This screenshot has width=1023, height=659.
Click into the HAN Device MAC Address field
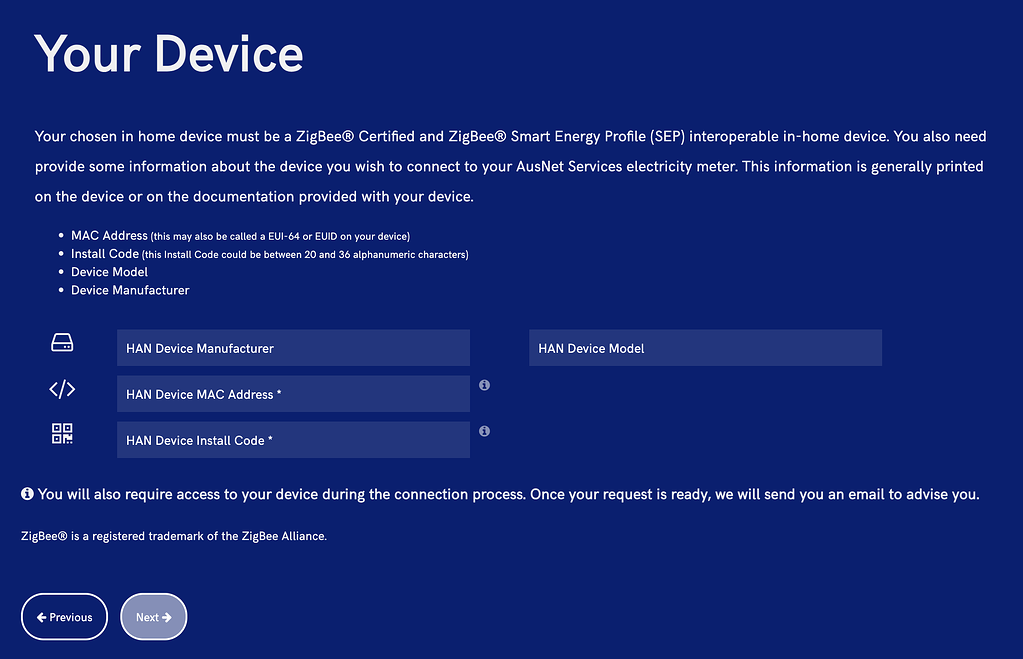pos(293,394)
